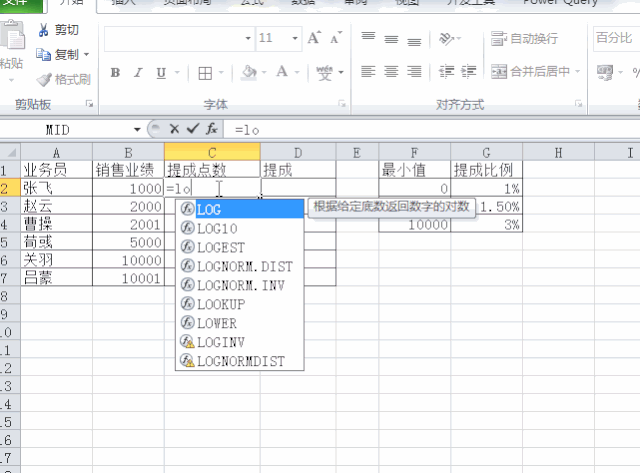Open the font size dropdown
The image size is (640, 473).
[x=293, y=39]
